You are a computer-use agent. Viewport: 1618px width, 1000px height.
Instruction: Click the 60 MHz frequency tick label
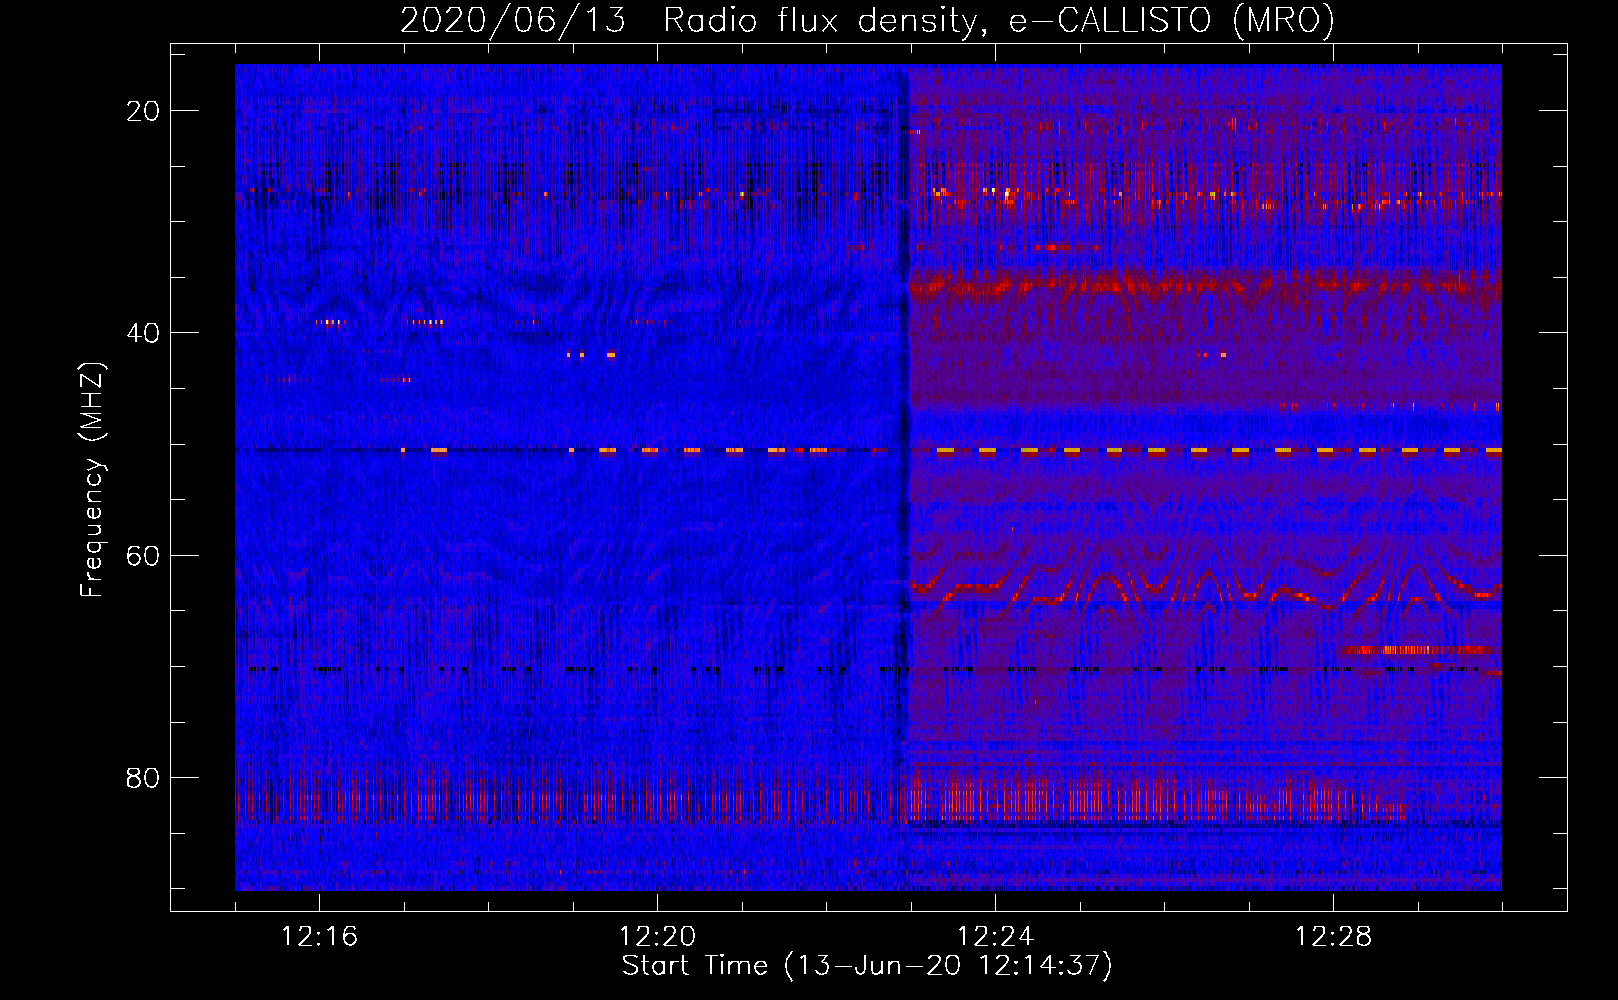pos(143,556)
